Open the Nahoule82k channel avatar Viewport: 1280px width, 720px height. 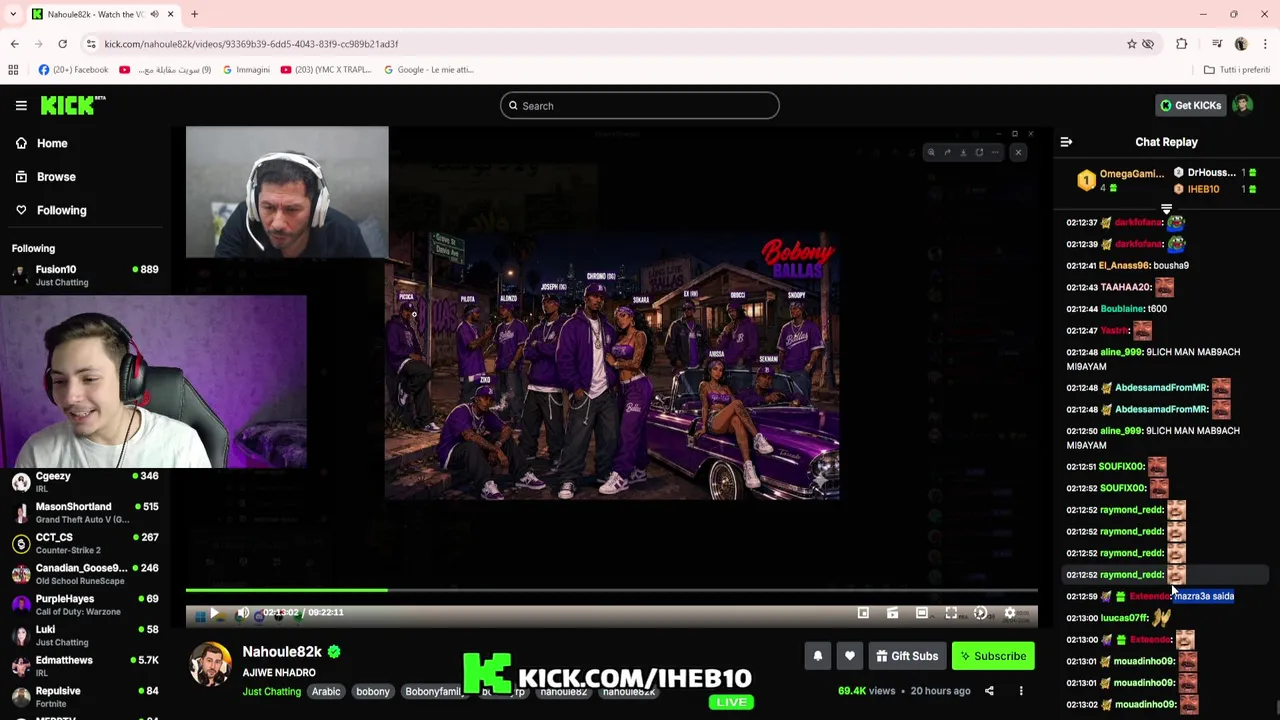(210, 664)
